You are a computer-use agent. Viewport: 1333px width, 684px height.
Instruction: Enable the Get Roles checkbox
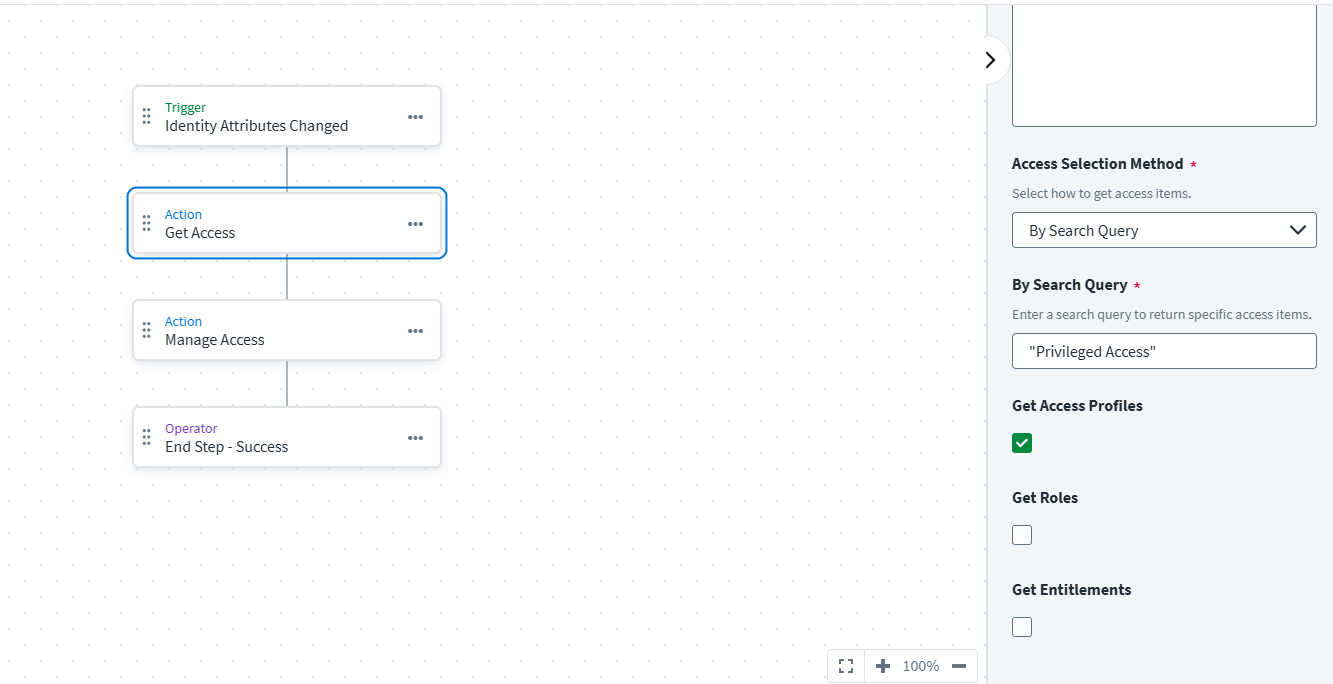click(x=1022, y=535)
